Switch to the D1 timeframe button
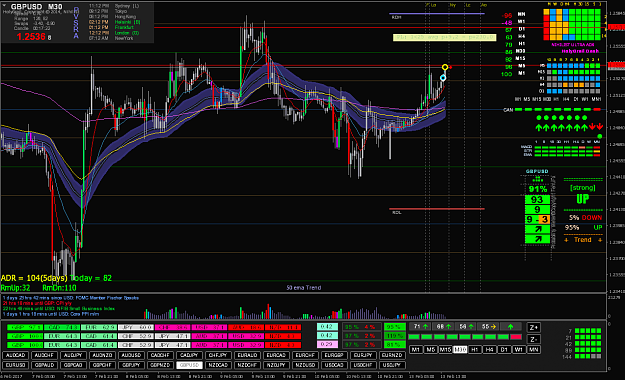 click(x=504, y=350)
